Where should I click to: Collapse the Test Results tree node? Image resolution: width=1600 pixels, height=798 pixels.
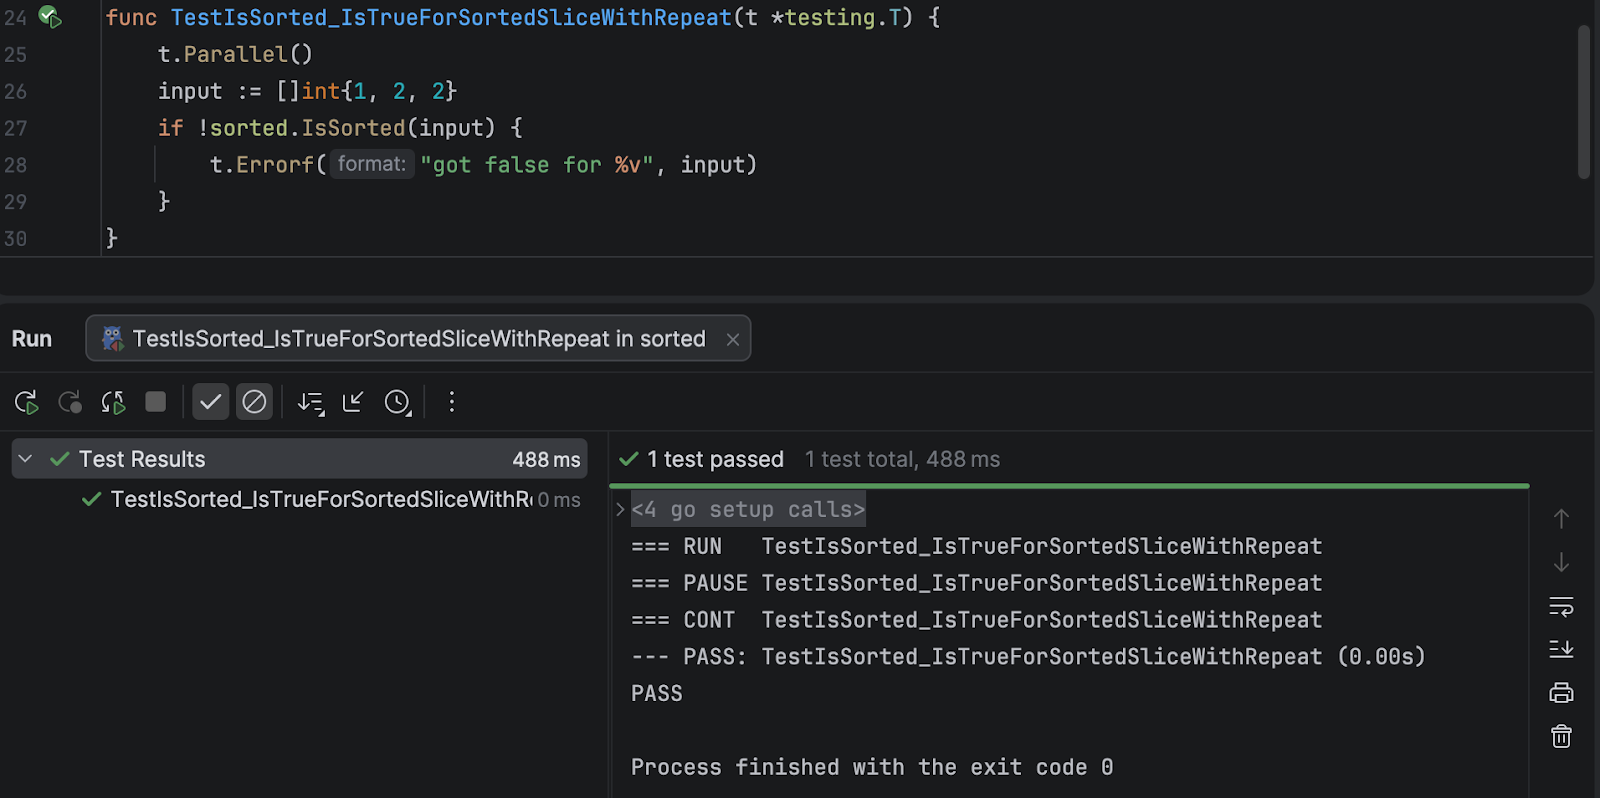click(26, 459)
